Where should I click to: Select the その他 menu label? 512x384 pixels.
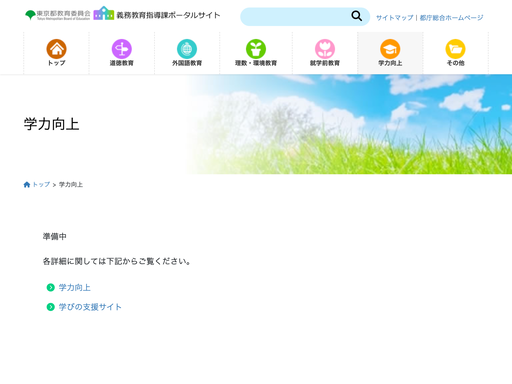coord(456,63)
